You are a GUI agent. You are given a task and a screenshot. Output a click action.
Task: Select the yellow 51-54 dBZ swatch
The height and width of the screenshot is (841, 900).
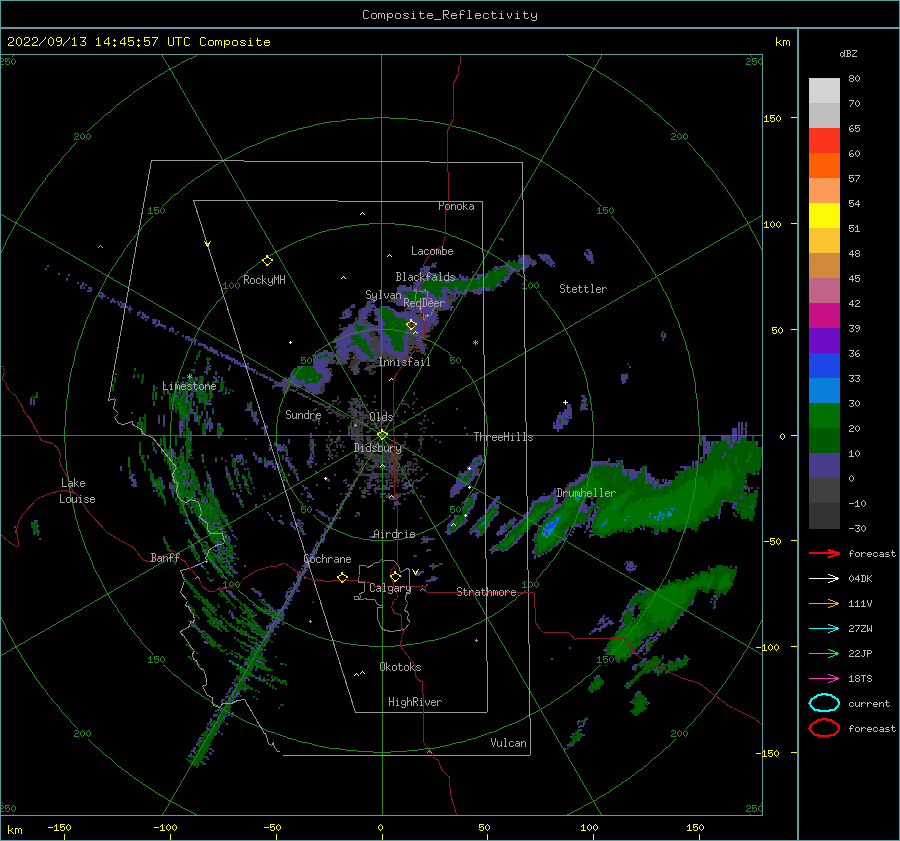pyautogui.click(x=824, y=216)
